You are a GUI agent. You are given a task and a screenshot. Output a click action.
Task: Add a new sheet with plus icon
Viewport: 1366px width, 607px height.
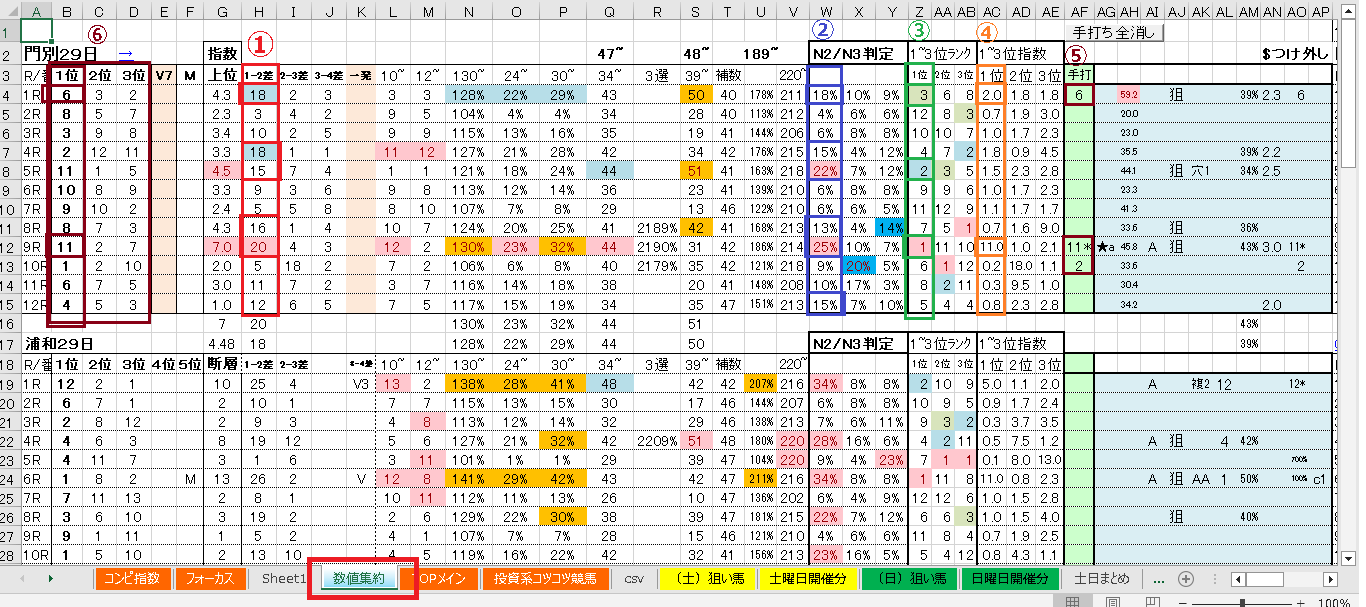coord(1186,578)
